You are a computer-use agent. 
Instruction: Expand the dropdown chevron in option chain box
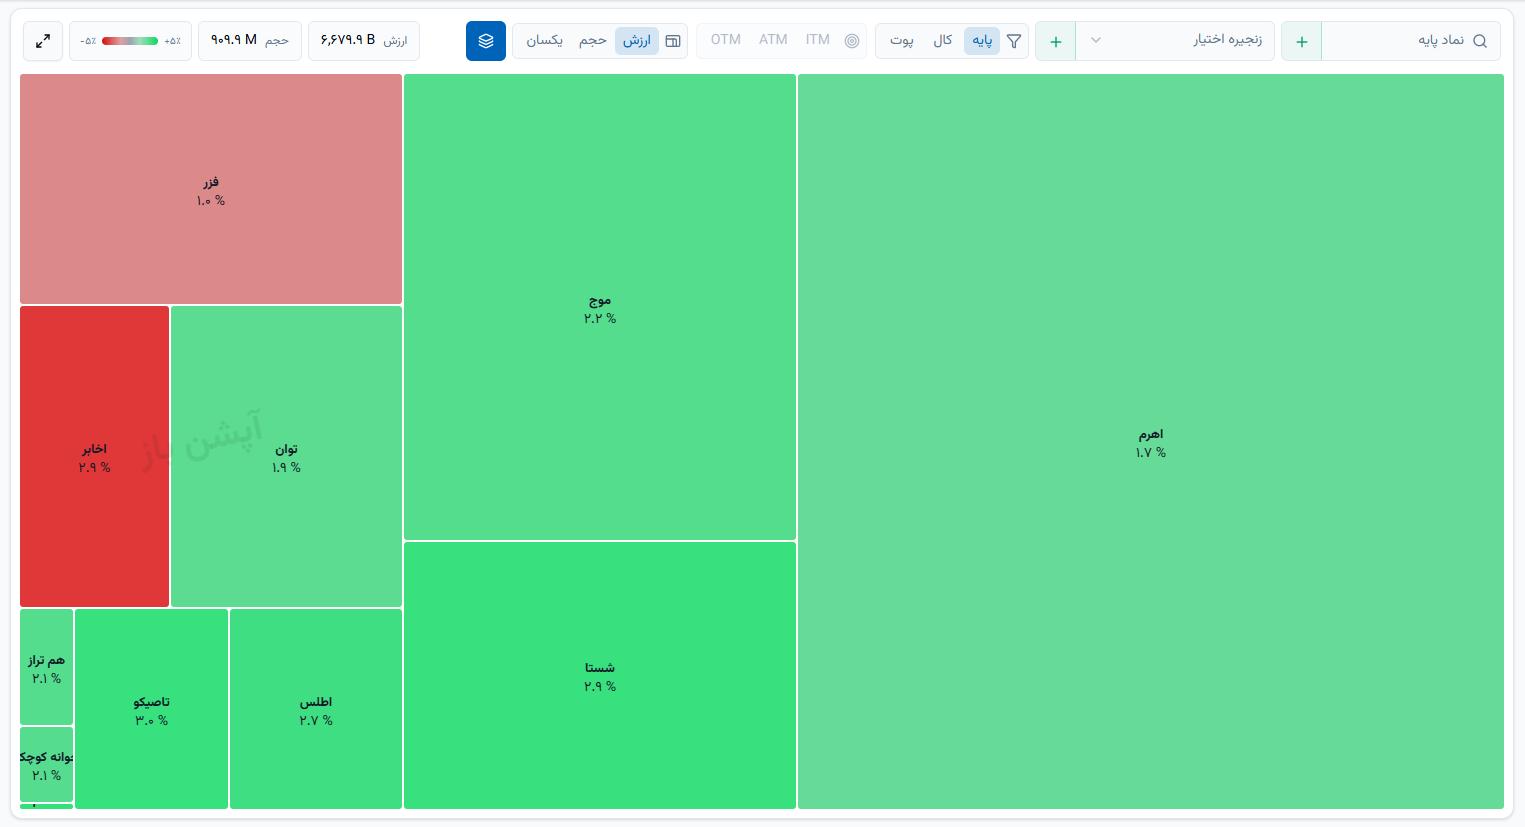pos(1096,41)
